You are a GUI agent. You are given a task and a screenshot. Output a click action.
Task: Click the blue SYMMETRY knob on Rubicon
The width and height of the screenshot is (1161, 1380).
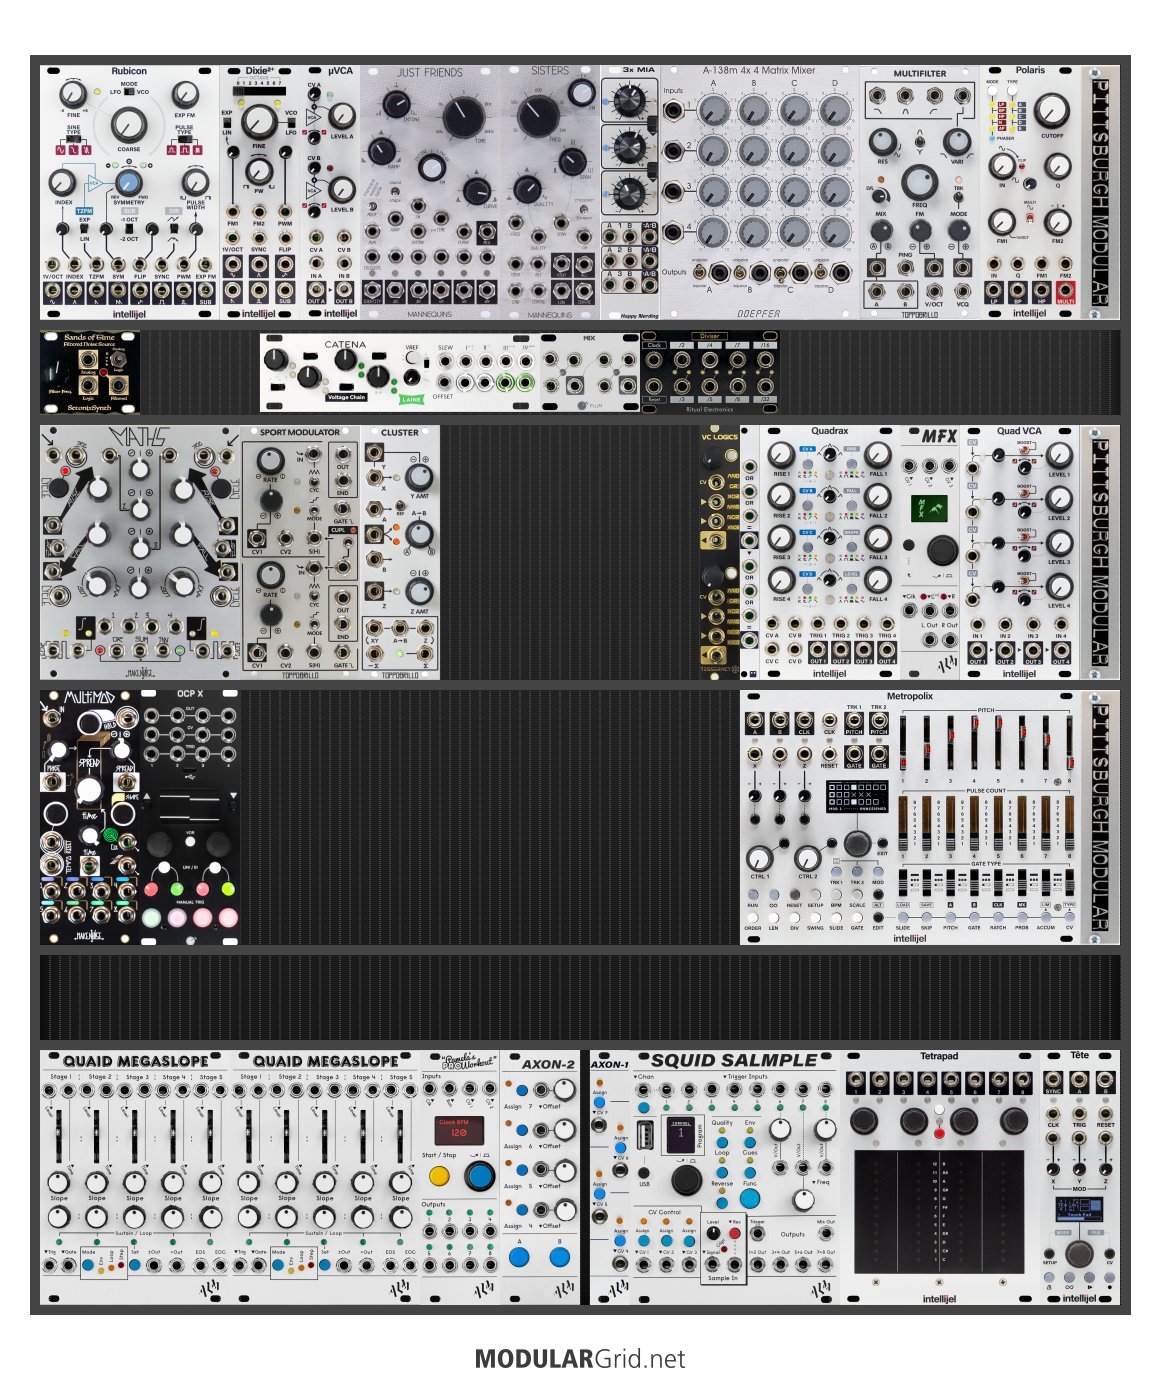tap(127, 182)
